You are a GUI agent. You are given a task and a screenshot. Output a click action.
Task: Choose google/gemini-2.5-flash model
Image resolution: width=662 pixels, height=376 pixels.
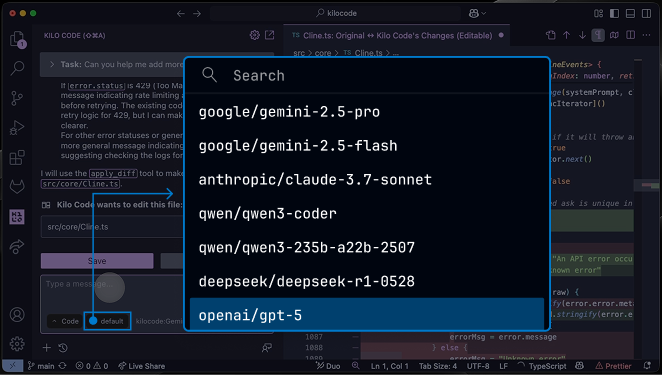pyautogui.click(x=367, y=146)
